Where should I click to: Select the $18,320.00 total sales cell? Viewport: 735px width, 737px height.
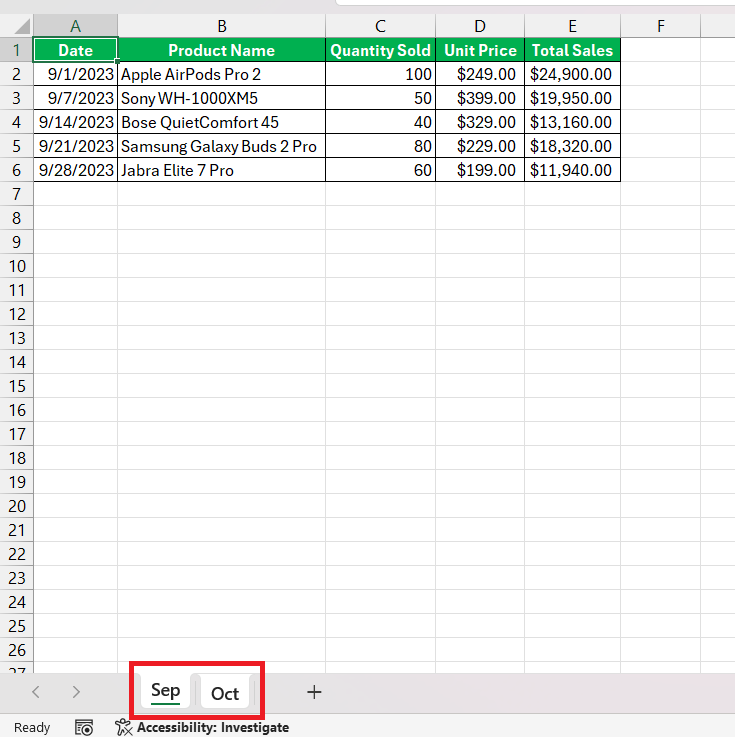point(572,146)
